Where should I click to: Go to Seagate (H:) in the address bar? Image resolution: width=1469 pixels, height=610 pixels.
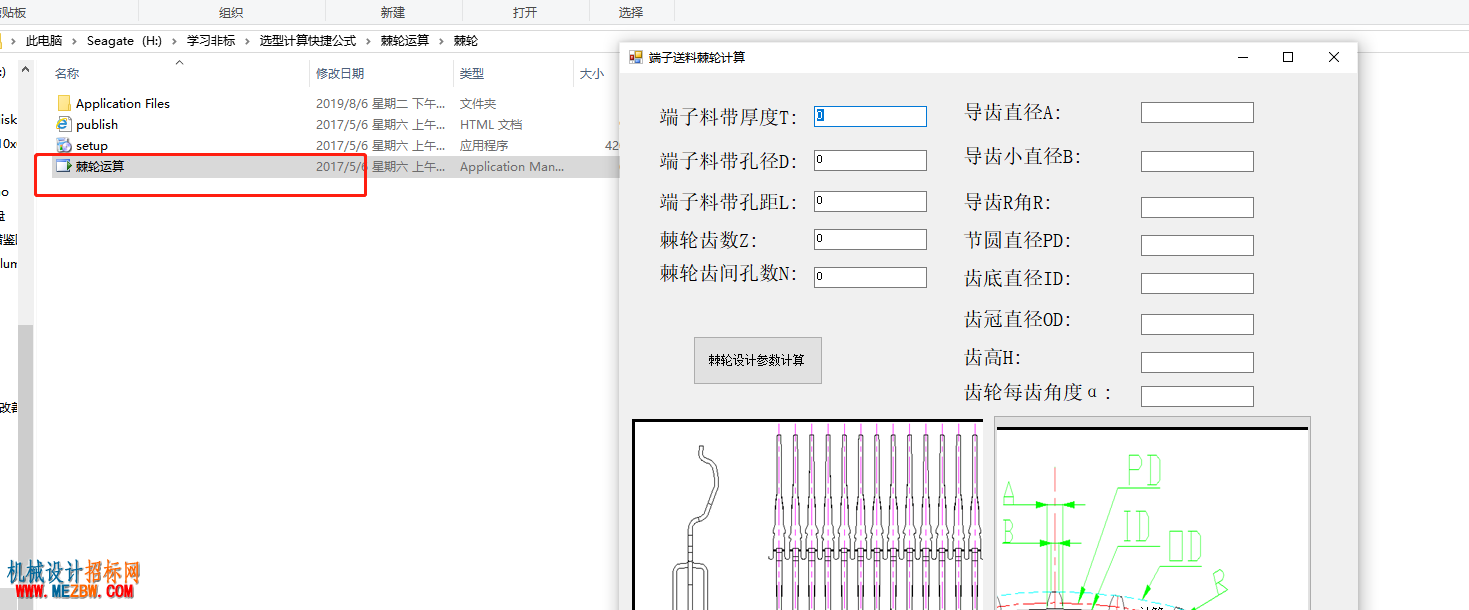(x=124, y=41)
